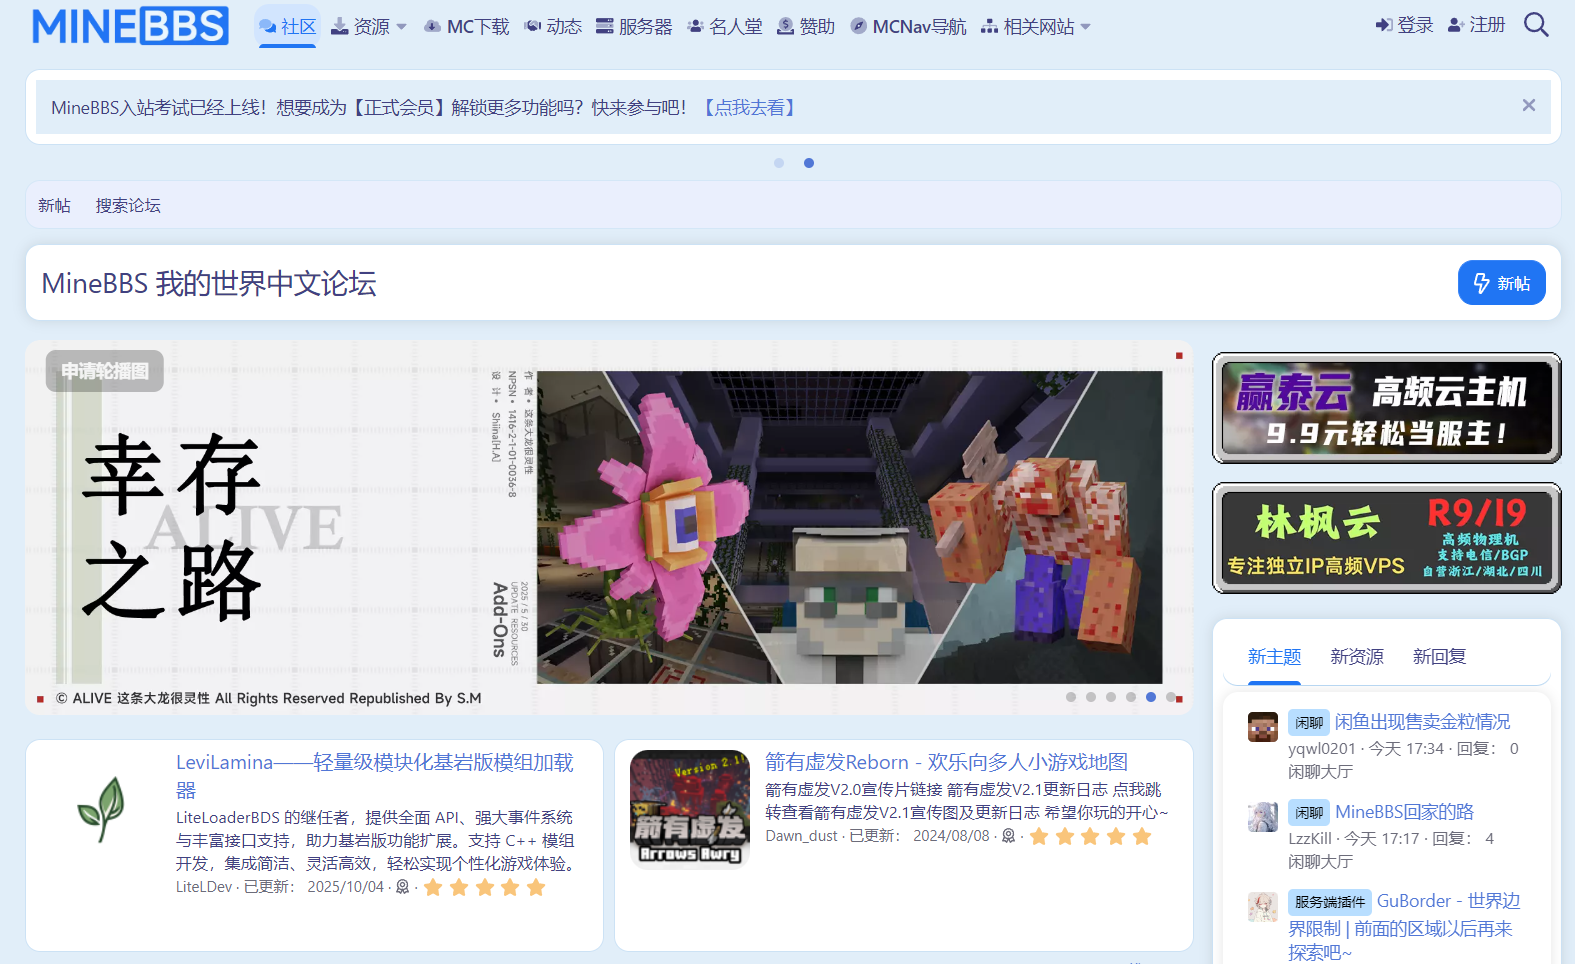Click the GuBorder poster's avatar

(x=1263, y=907)
